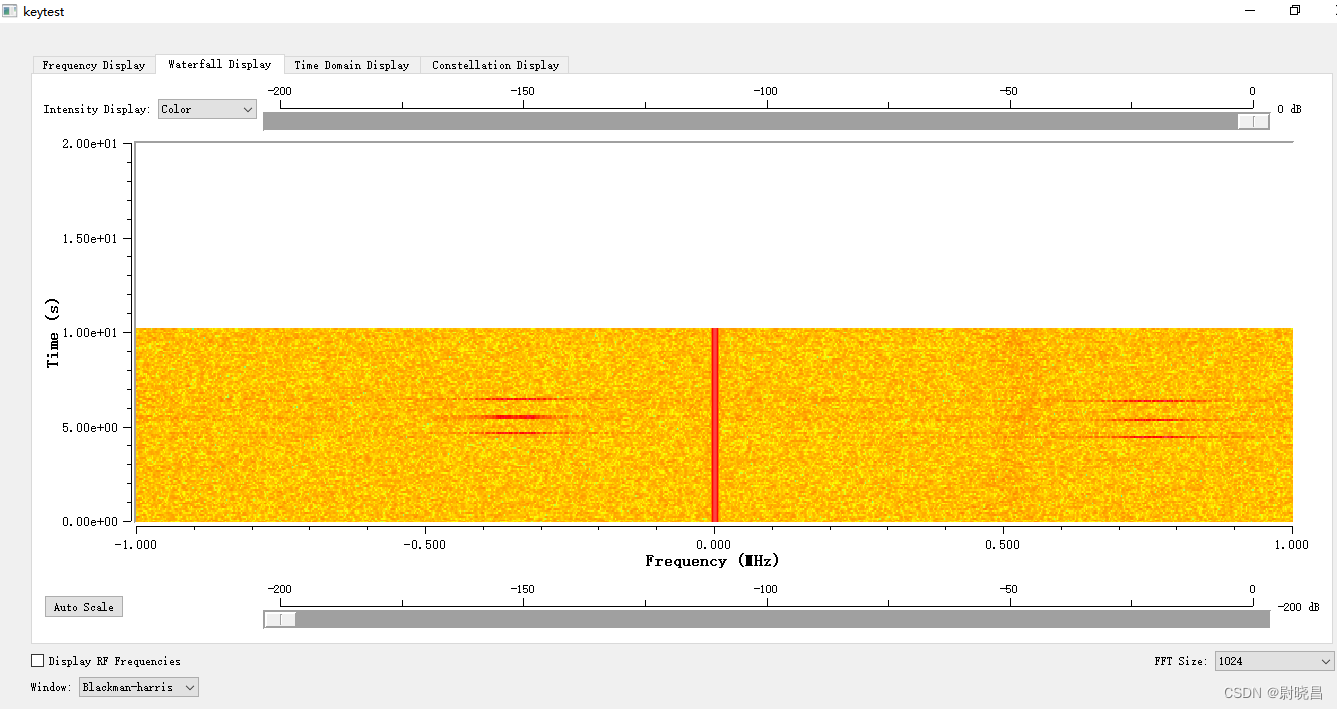Switch to the Frequency Display tab
This screenshot has width=1337, height=709.
click(x=93, y=64)
